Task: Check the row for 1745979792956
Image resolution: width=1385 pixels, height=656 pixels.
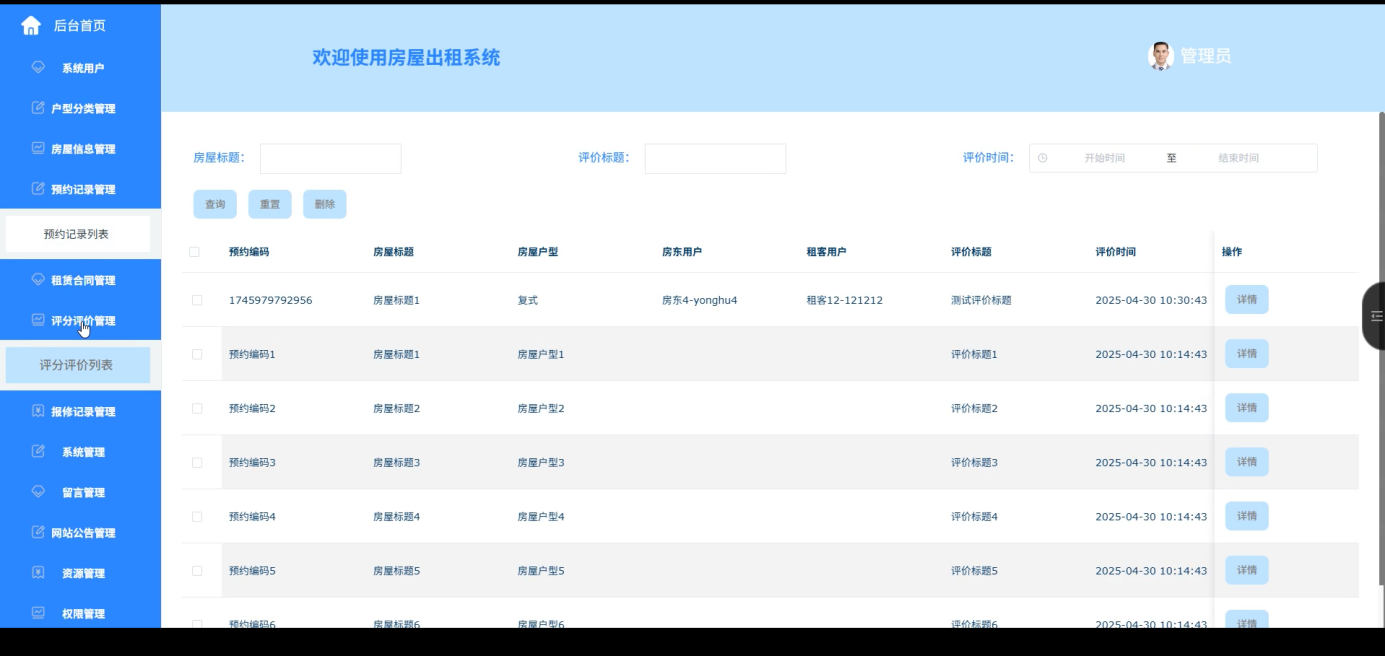Action: click(197, 300)
